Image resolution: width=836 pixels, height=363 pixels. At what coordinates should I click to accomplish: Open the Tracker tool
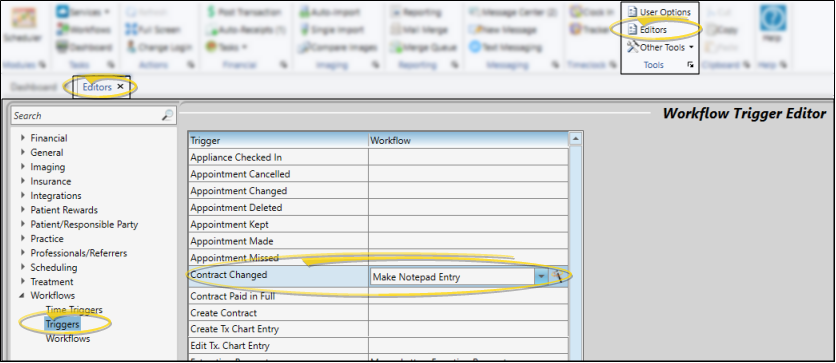pyautogui.click(x=590, y=30)
